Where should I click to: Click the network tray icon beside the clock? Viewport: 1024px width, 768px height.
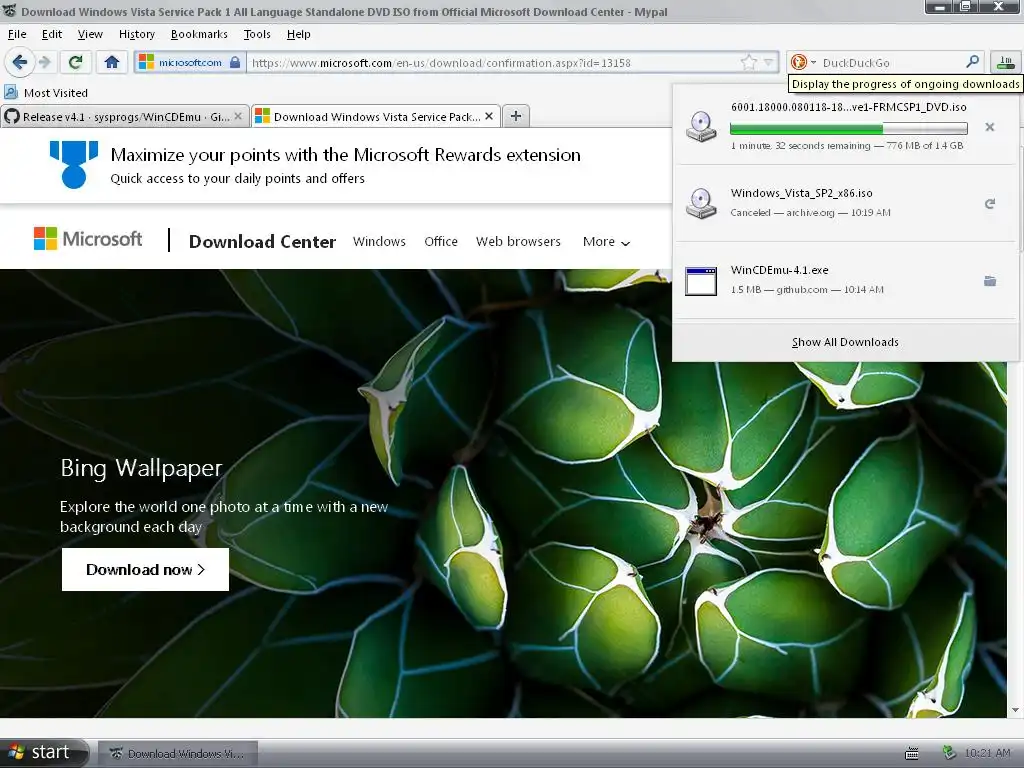pos(949,753)
